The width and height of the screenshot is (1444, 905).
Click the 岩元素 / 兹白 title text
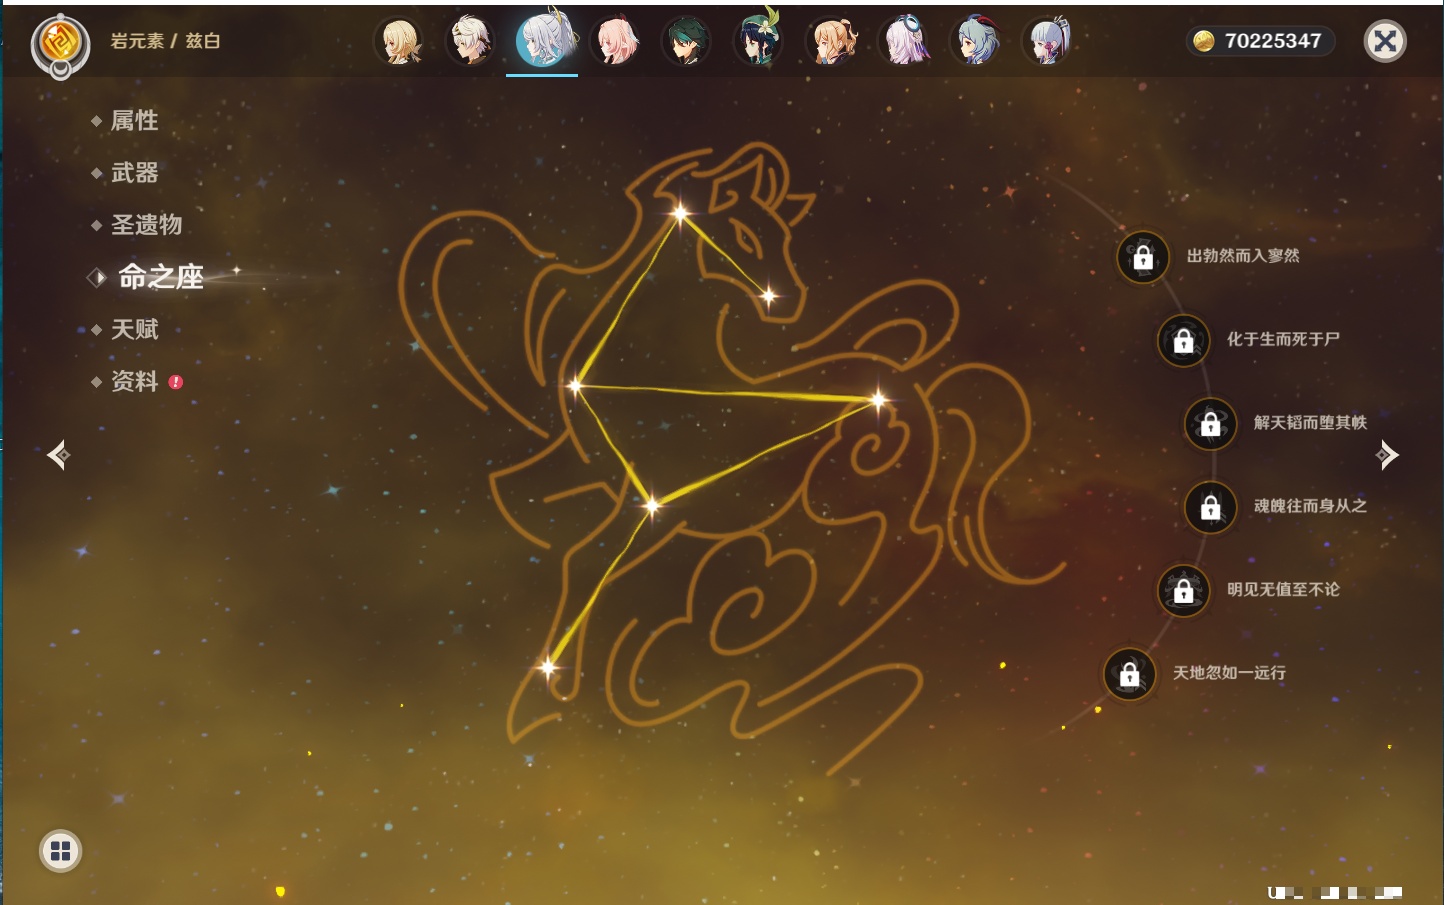(x=165, y=41)
